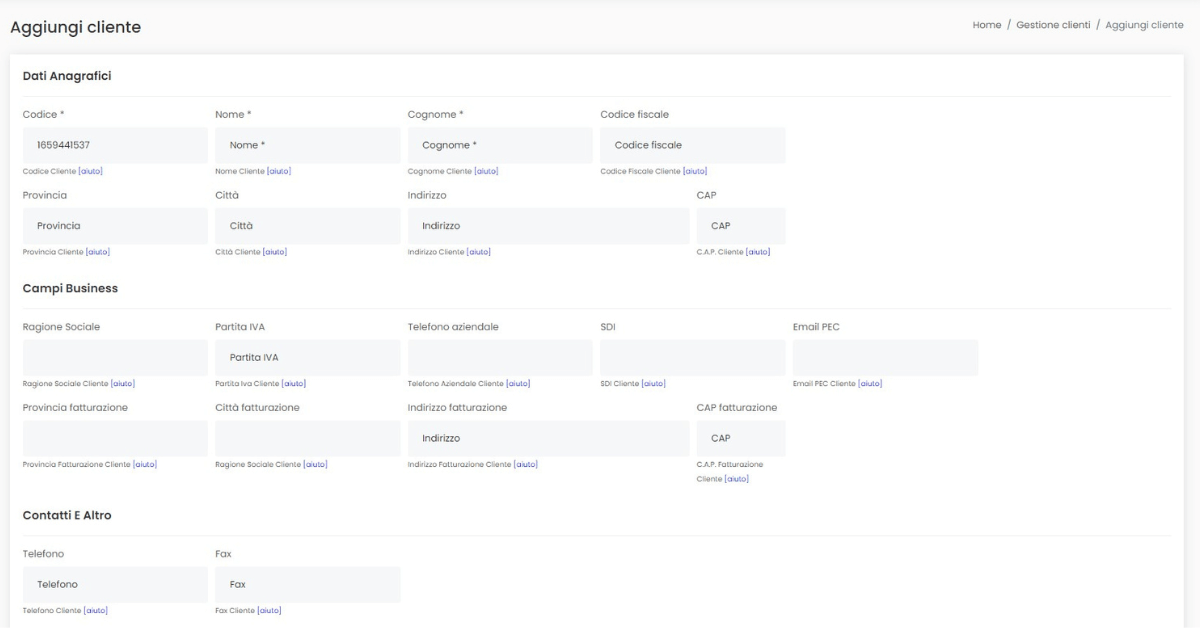This screenshot has width=1200, height=628.
Task: Select the Indirizzo input in Dati Anagrafici
Action: 549,226
